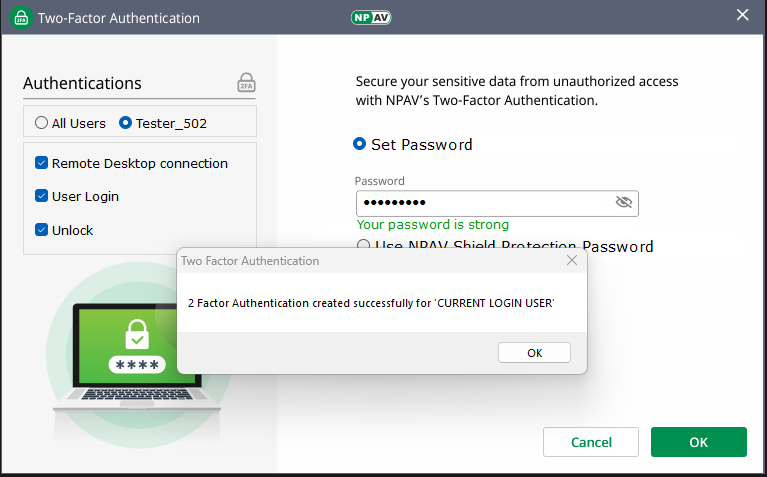This screenshot has height=477, width=767.
Task: Toggle the Unlock checkbox
Action: pos(41,230)
